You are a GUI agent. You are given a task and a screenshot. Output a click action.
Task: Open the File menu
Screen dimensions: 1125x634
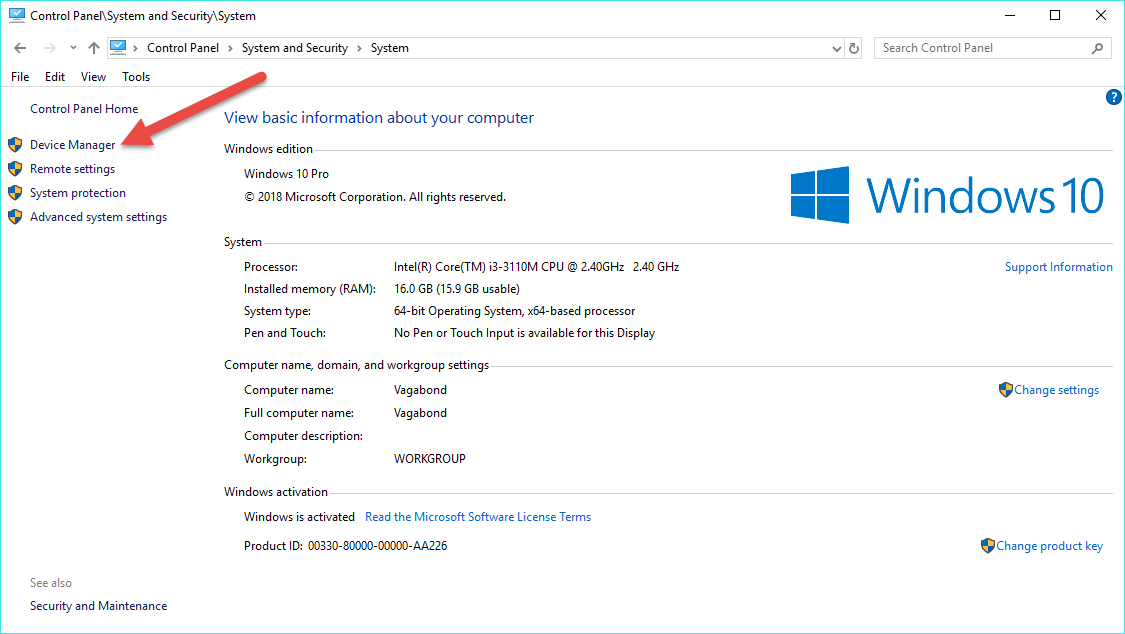click(20, 77)
